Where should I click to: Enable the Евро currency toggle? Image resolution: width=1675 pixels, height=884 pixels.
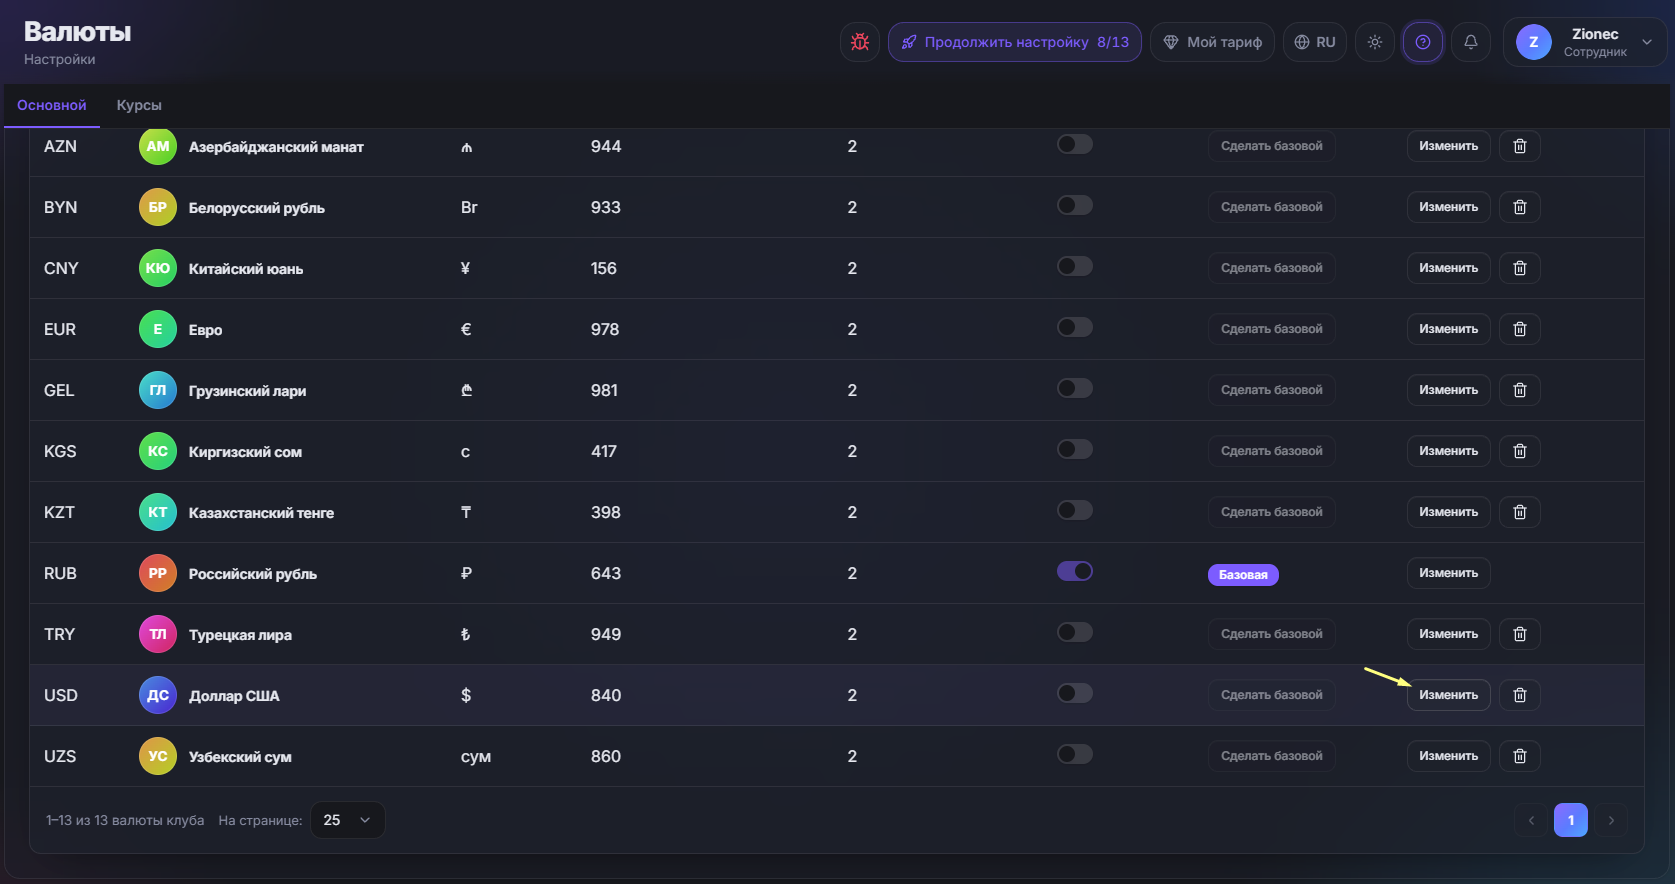point(1075,327)
